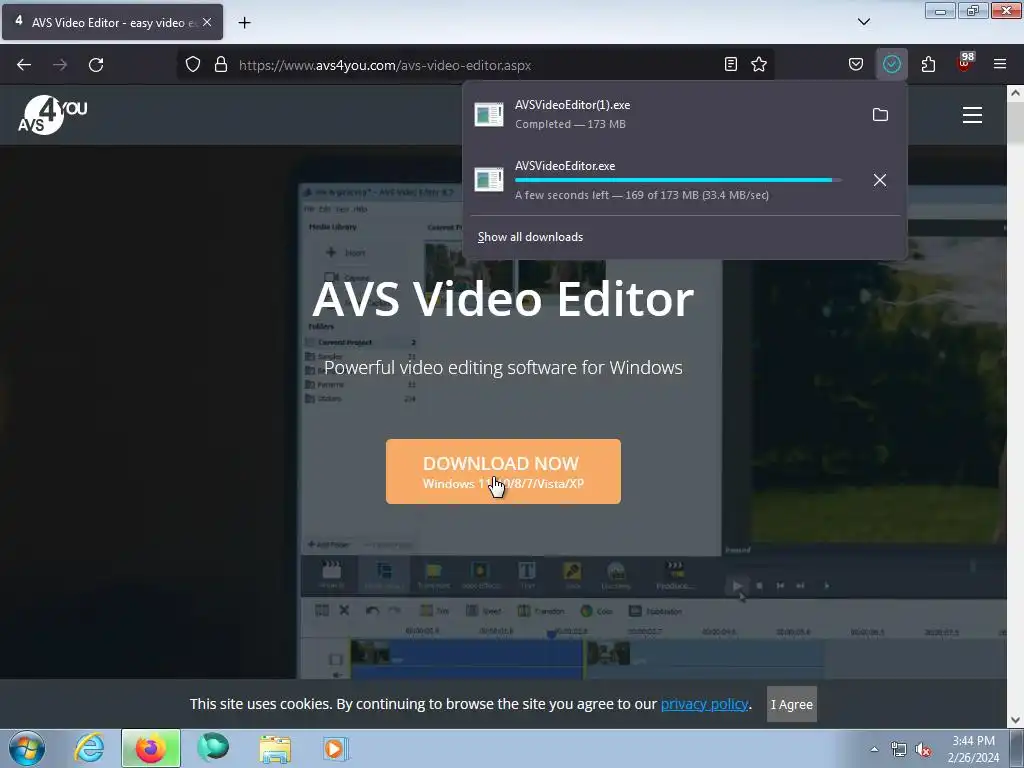The image size is (1024, 768).
Task: Launch the media player taskbar icon
Action: coord(336,748)
